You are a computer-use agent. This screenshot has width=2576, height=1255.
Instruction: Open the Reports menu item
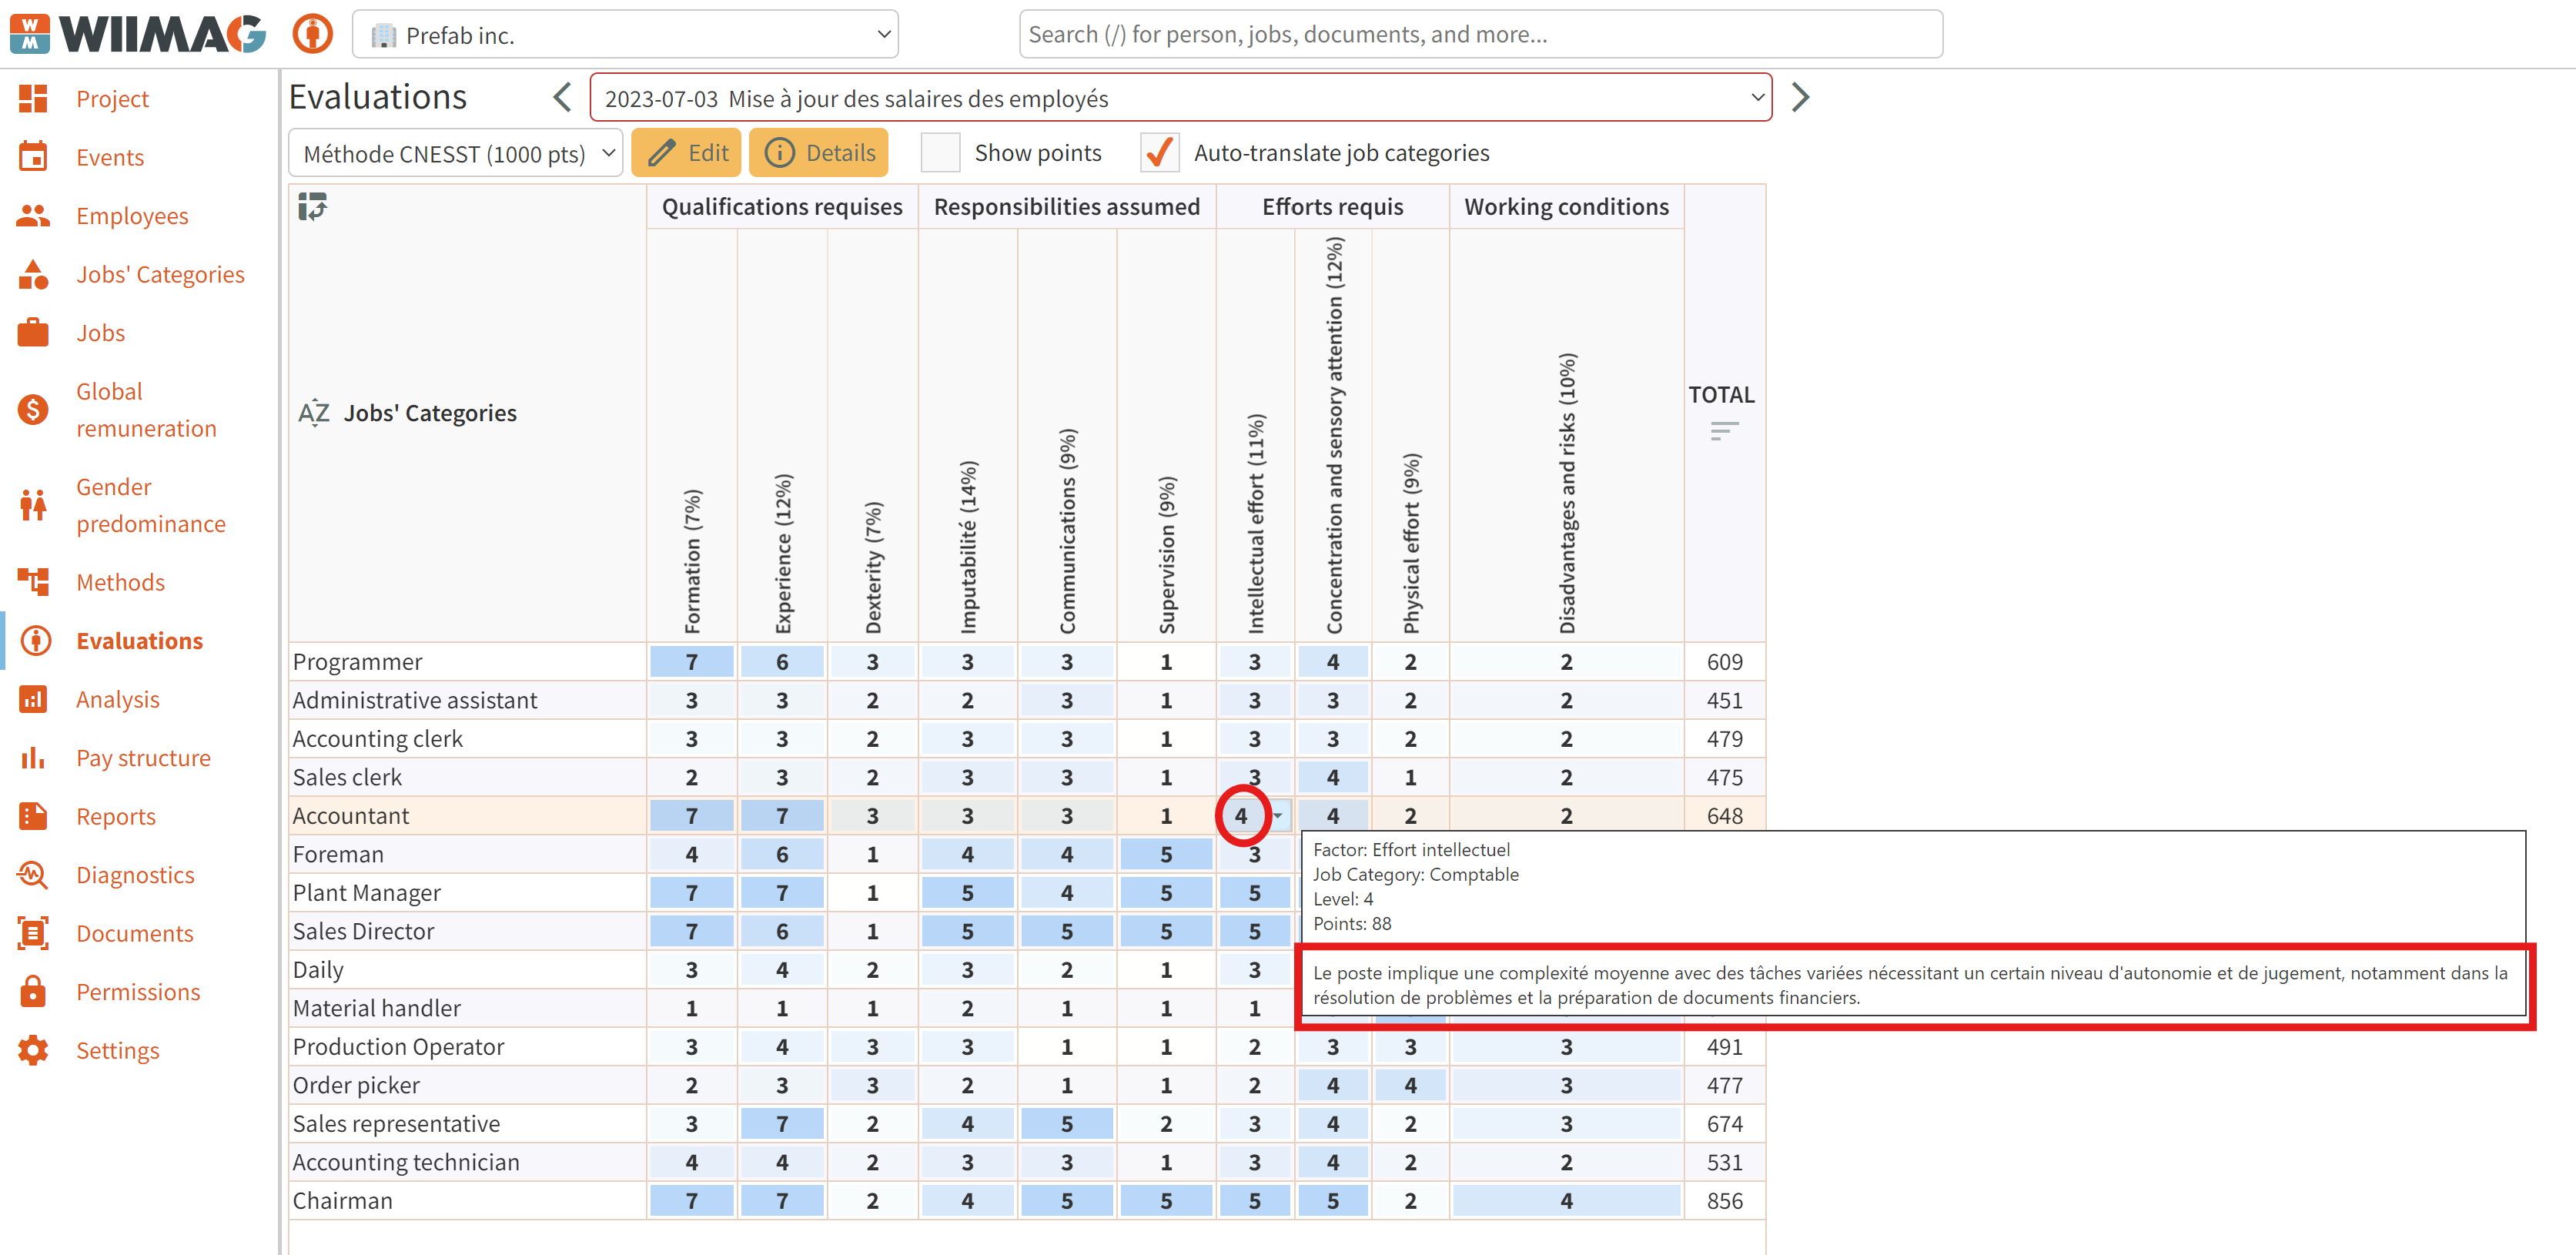[x=116, y=816]
